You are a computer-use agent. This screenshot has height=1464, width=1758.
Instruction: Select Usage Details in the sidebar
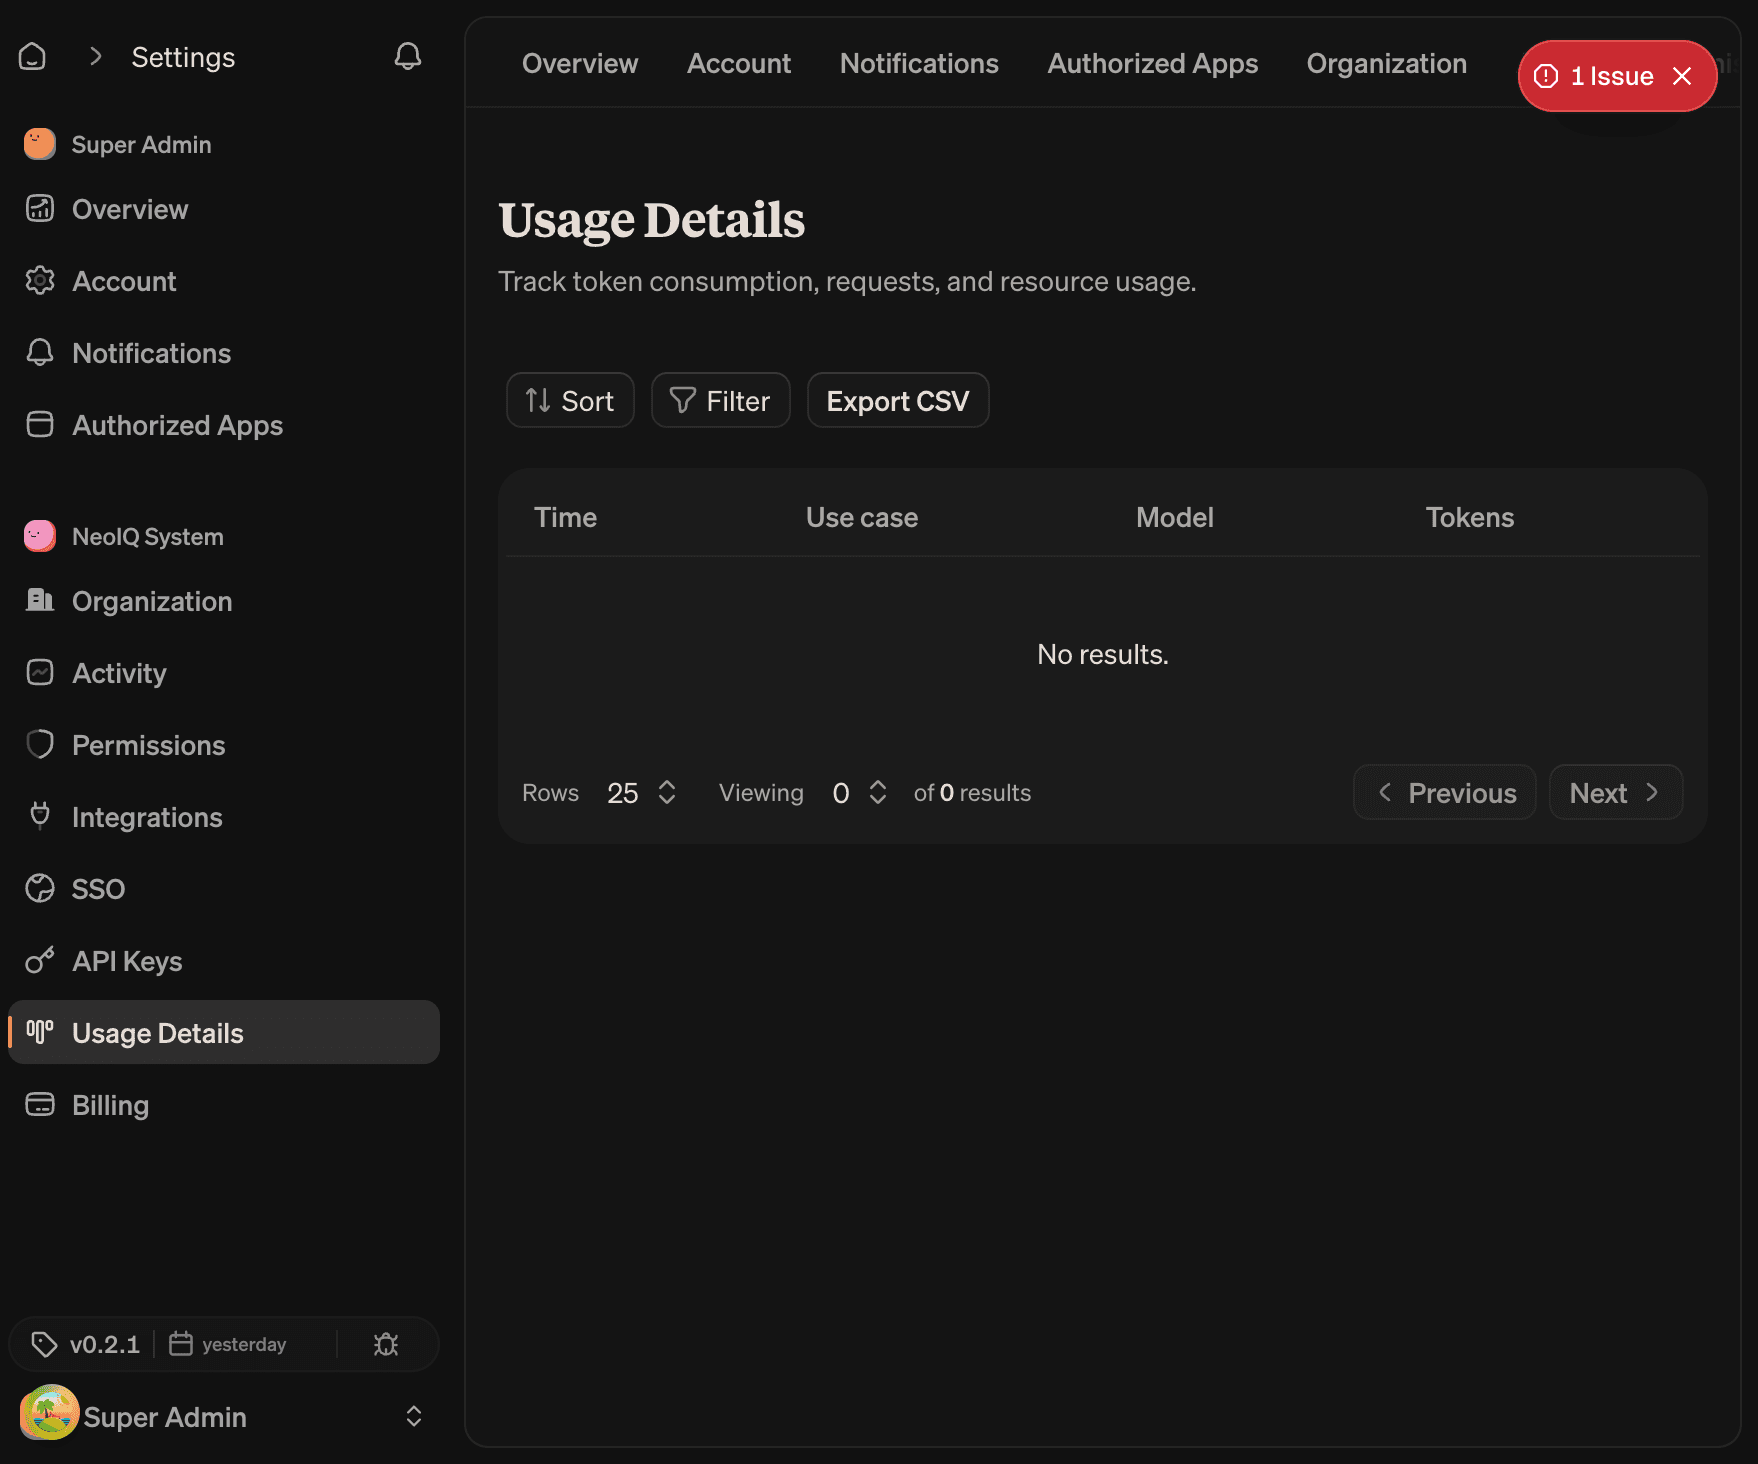coord(224,1032)
